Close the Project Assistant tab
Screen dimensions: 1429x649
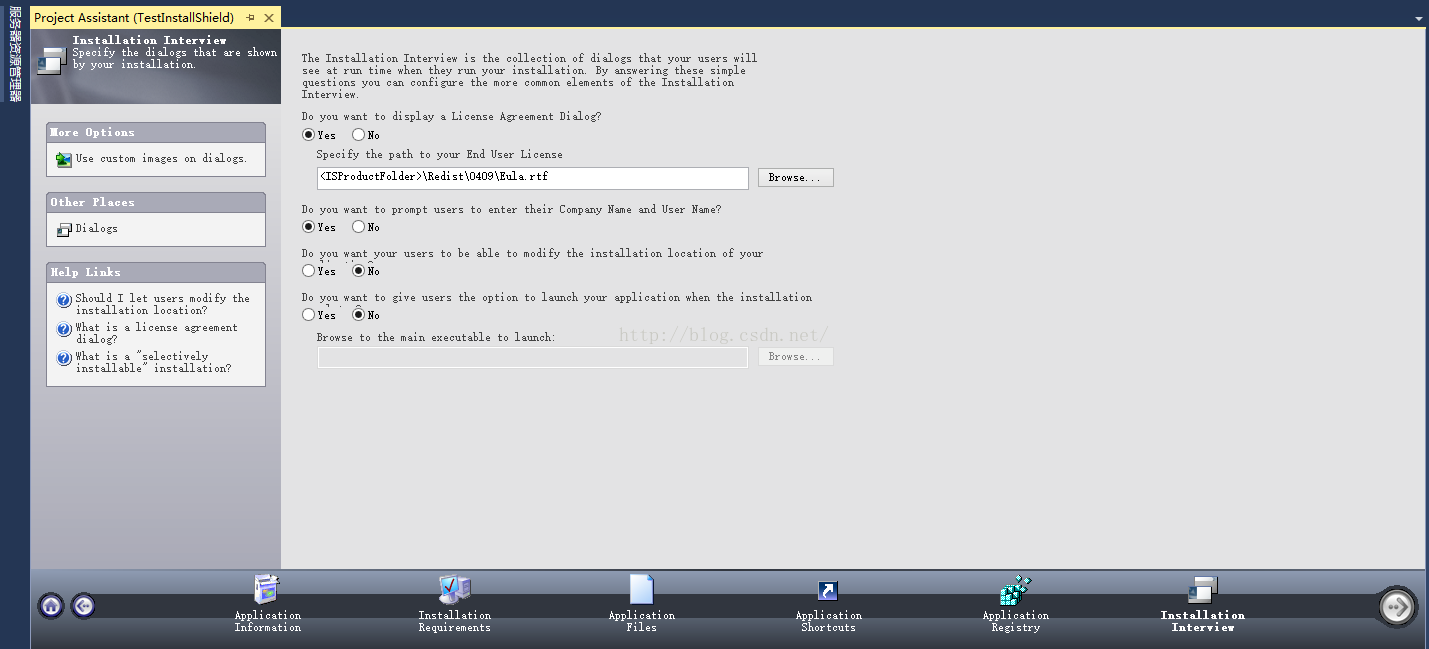tap(269, 18)
